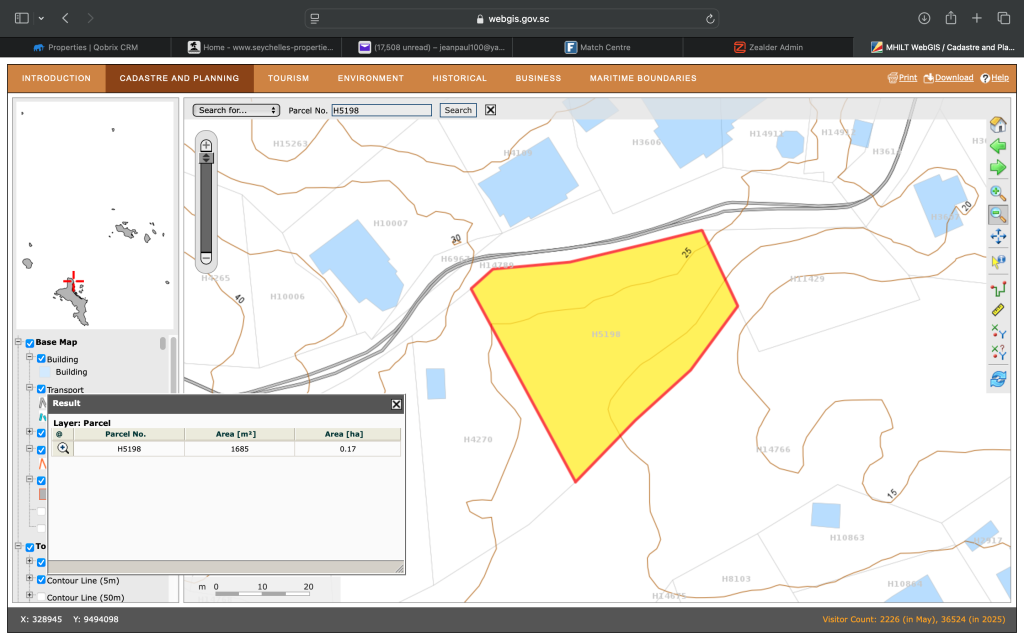1024x640 pixels.
Task: Select the Zoom In magnifier tool
Action: click(x=997, y=192)
